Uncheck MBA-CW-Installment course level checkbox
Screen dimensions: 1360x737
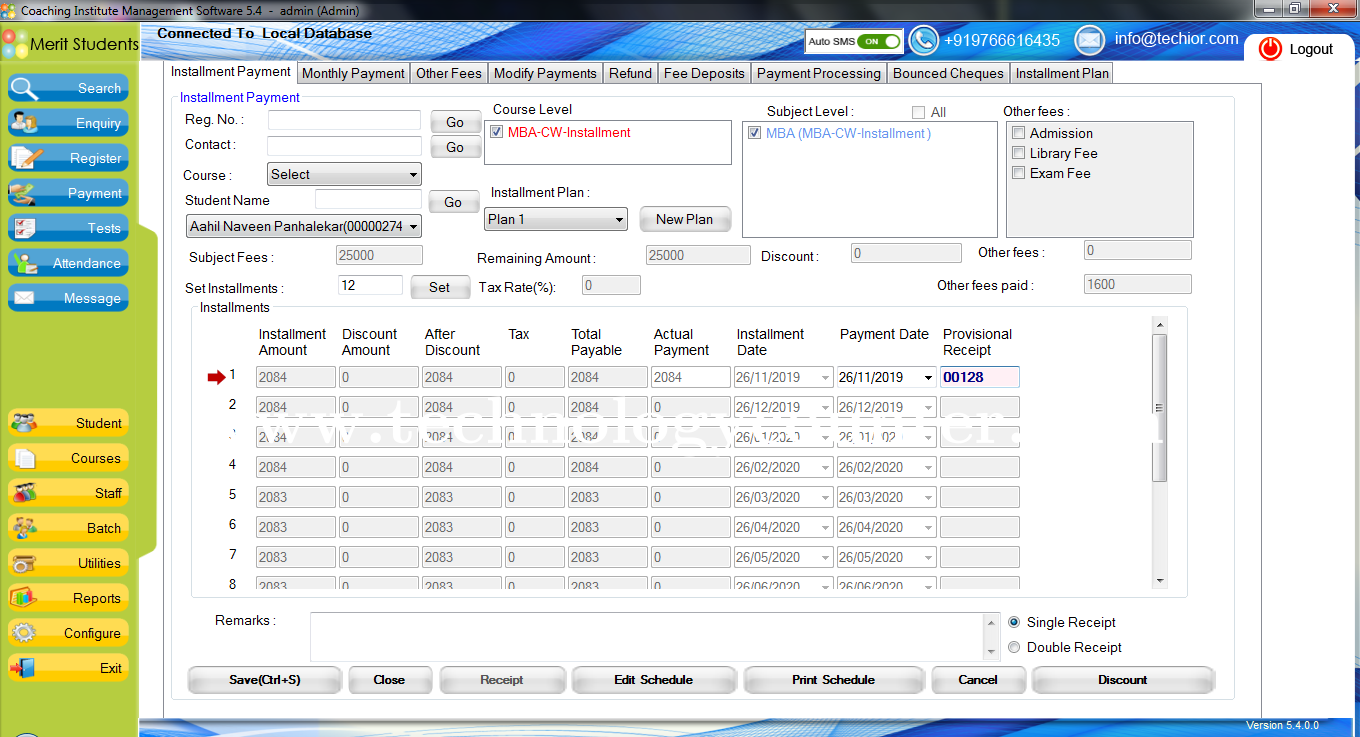click(497, 132)
